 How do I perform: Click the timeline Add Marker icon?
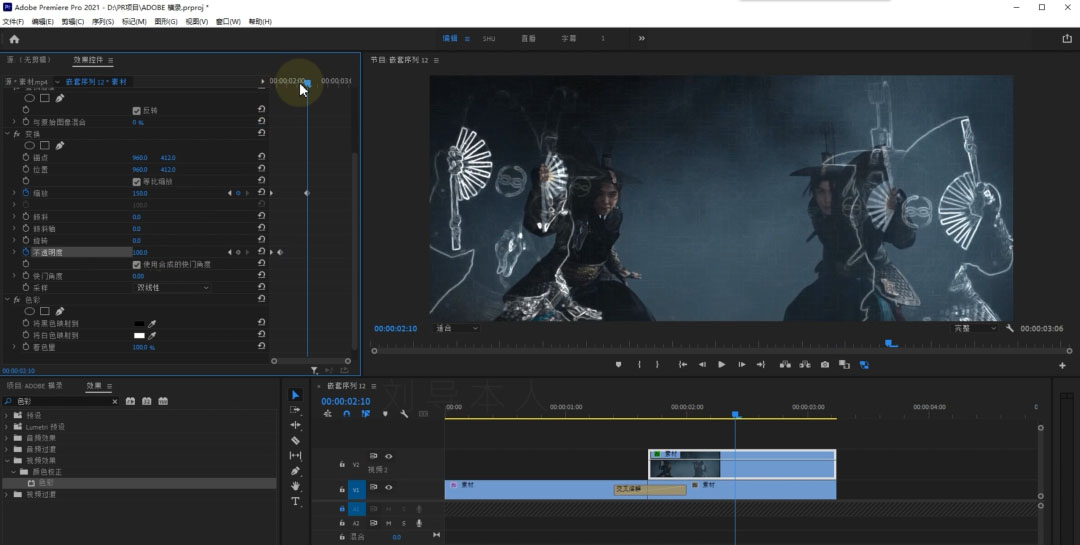385,414
